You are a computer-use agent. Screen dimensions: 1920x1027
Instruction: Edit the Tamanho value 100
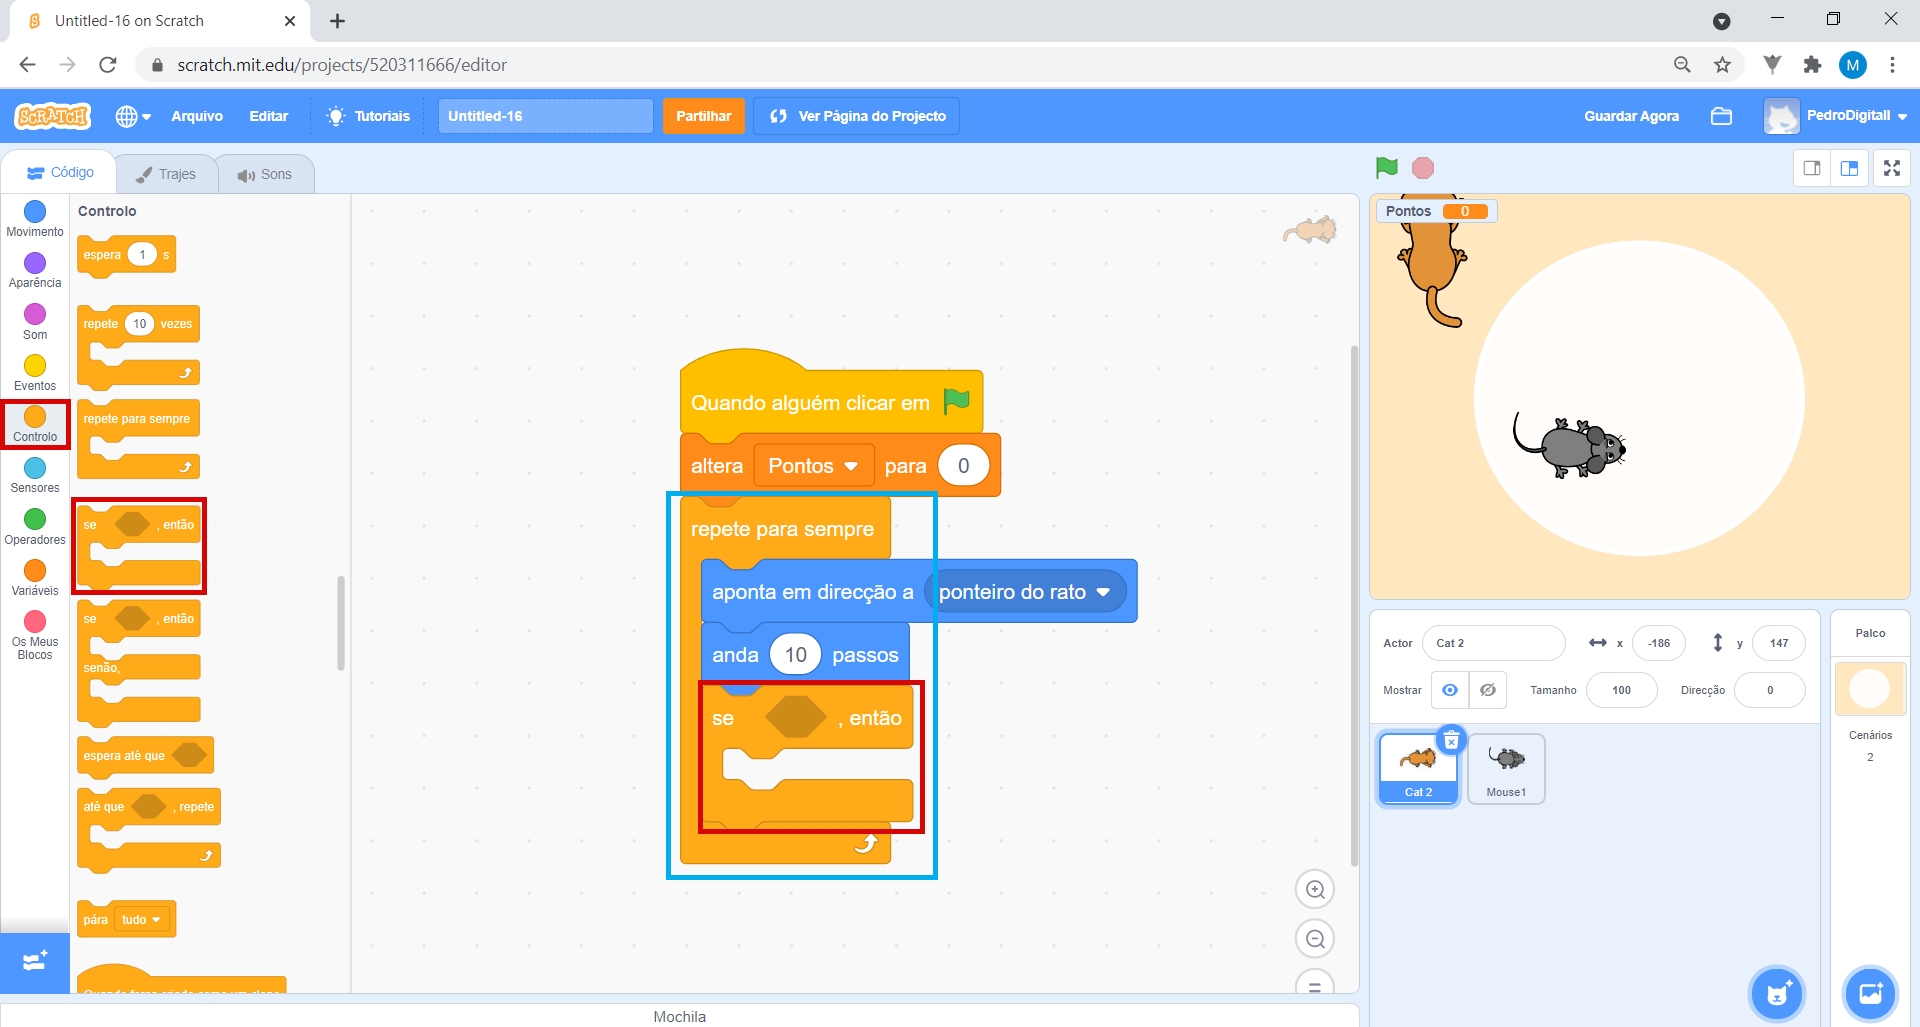(1622, 690)
